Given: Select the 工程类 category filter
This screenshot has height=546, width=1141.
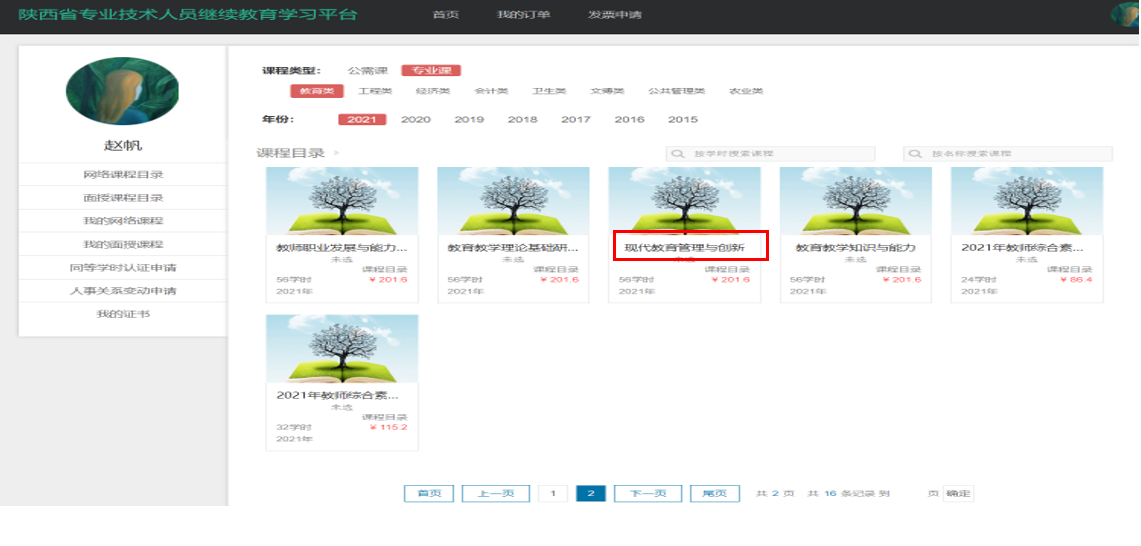Looking at the screenshot, I should click(375, 91).
